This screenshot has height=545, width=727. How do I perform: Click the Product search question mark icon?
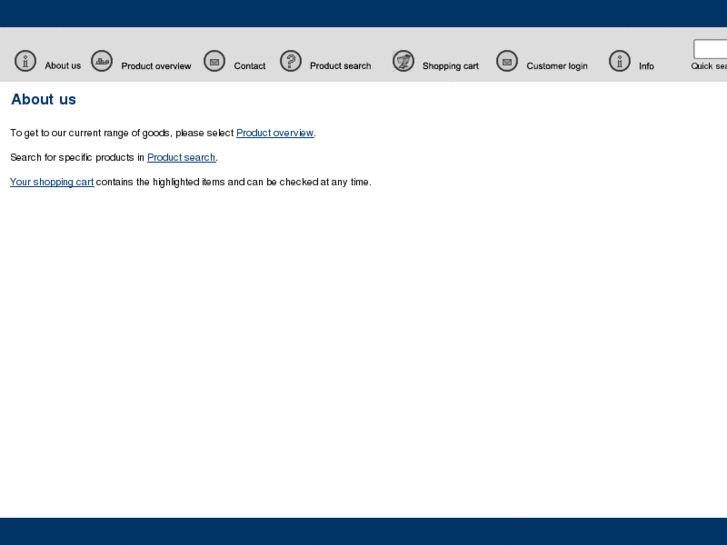(291, 61)
